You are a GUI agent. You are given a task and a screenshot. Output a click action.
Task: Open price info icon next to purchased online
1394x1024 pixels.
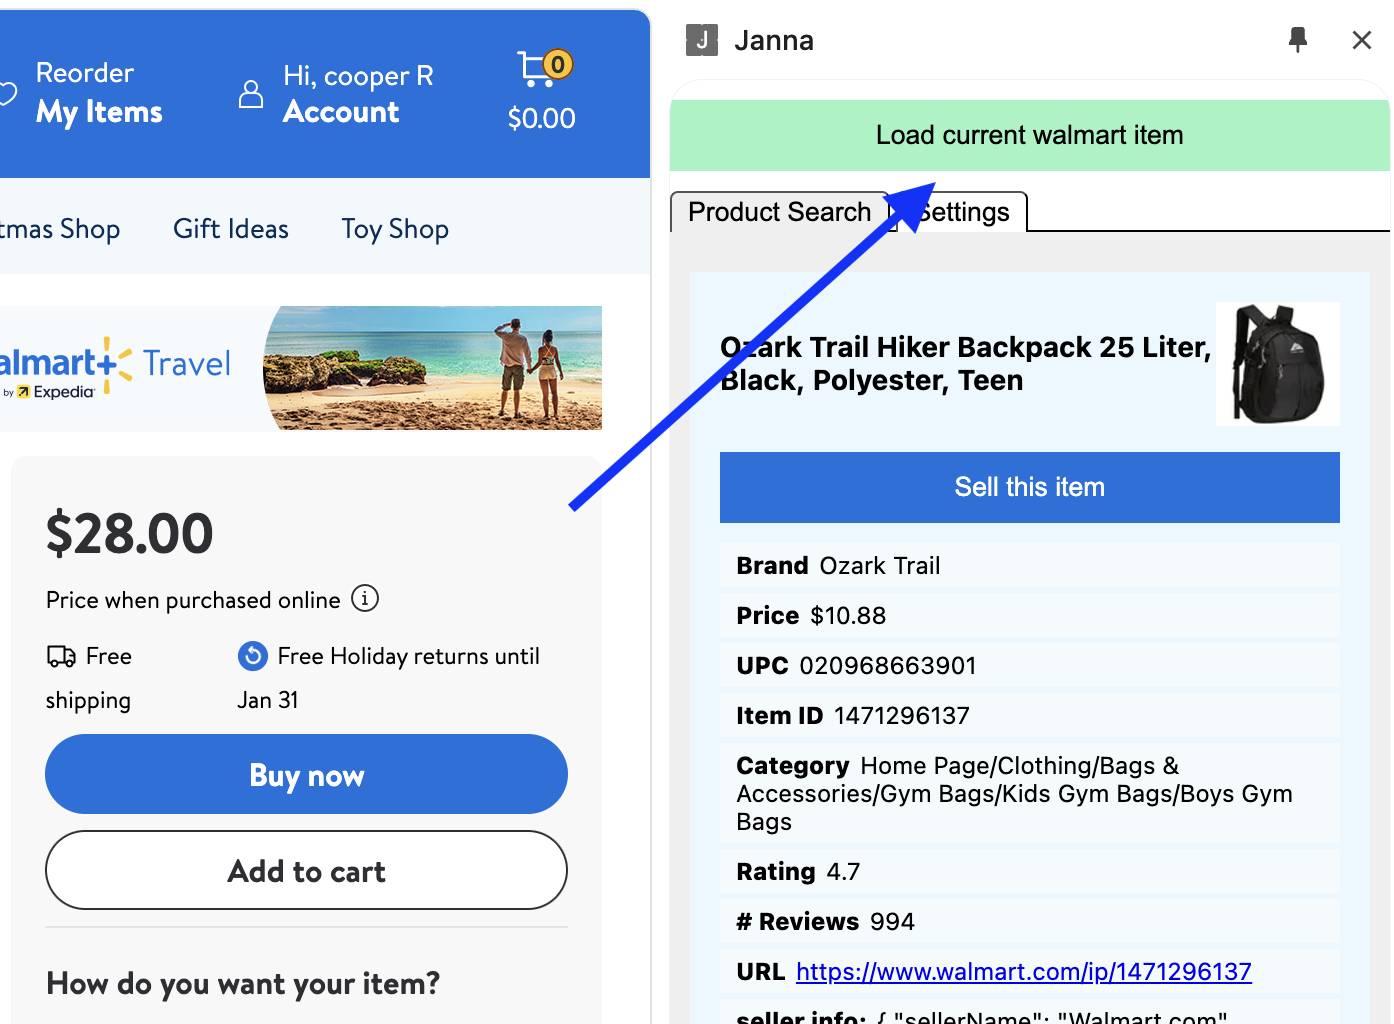click(365, 598)
